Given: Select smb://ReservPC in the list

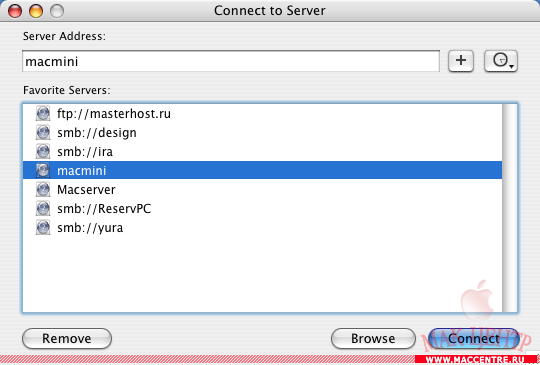Looking at the screenshot, I should point(262,208).
